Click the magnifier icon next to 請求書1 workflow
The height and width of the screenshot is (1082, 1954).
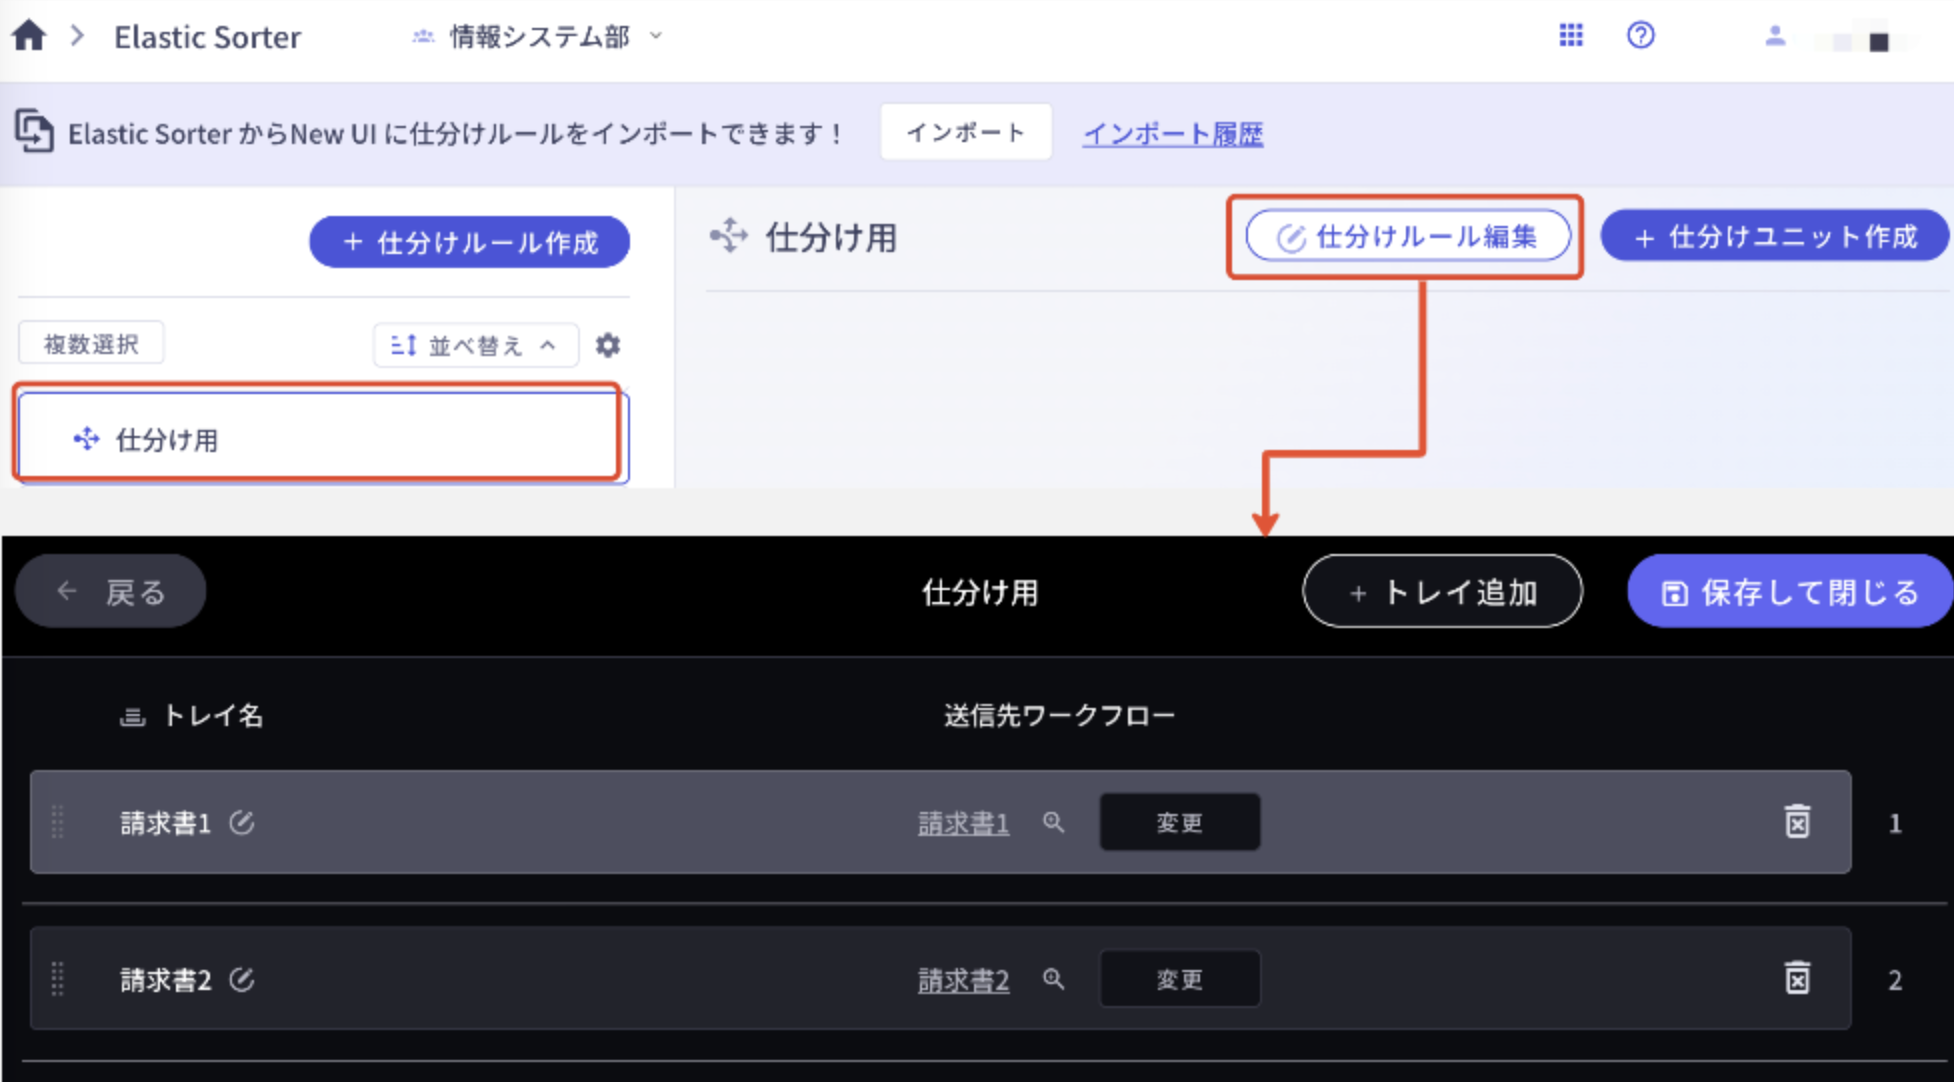(1053, 822)
